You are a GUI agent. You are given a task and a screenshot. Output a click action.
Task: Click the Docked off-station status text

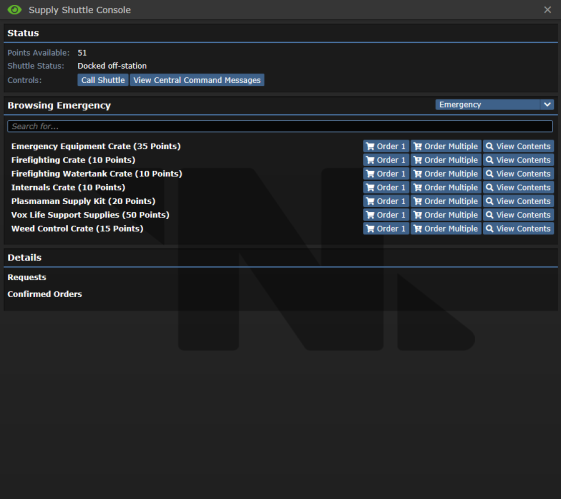(x=112, y=66)
